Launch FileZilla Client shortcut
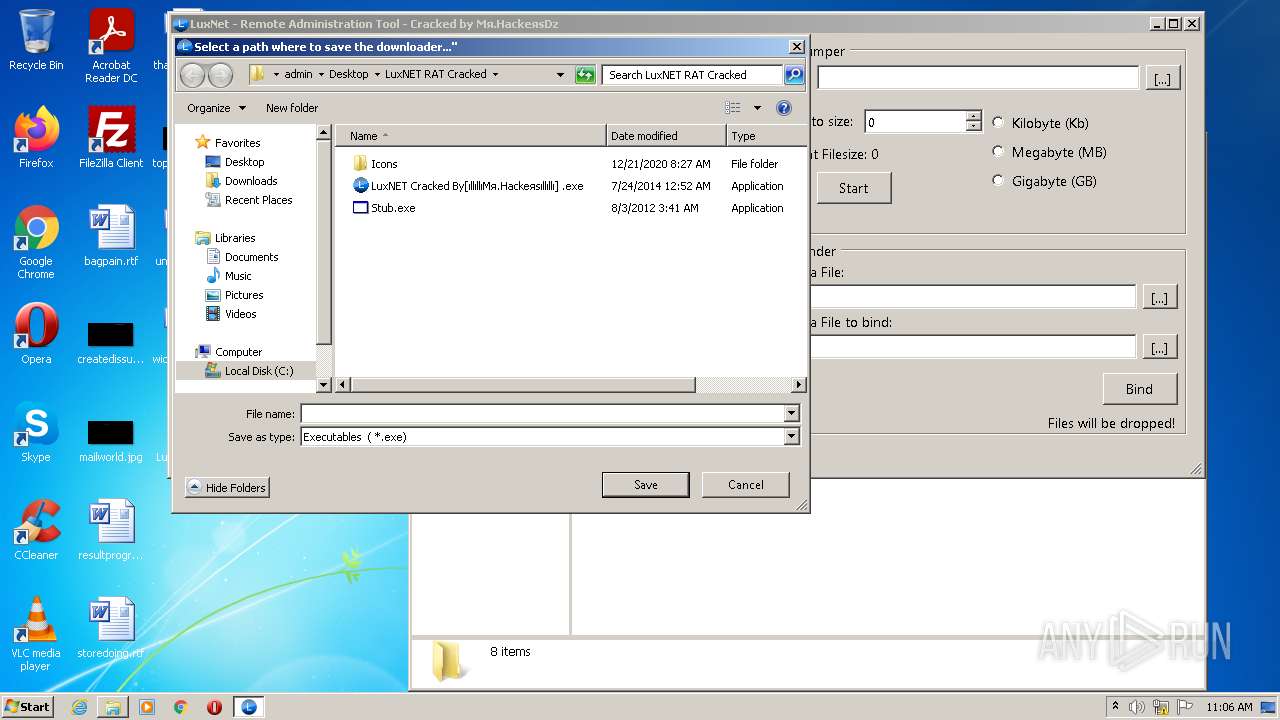1280x720 pixels. [111, 138]
